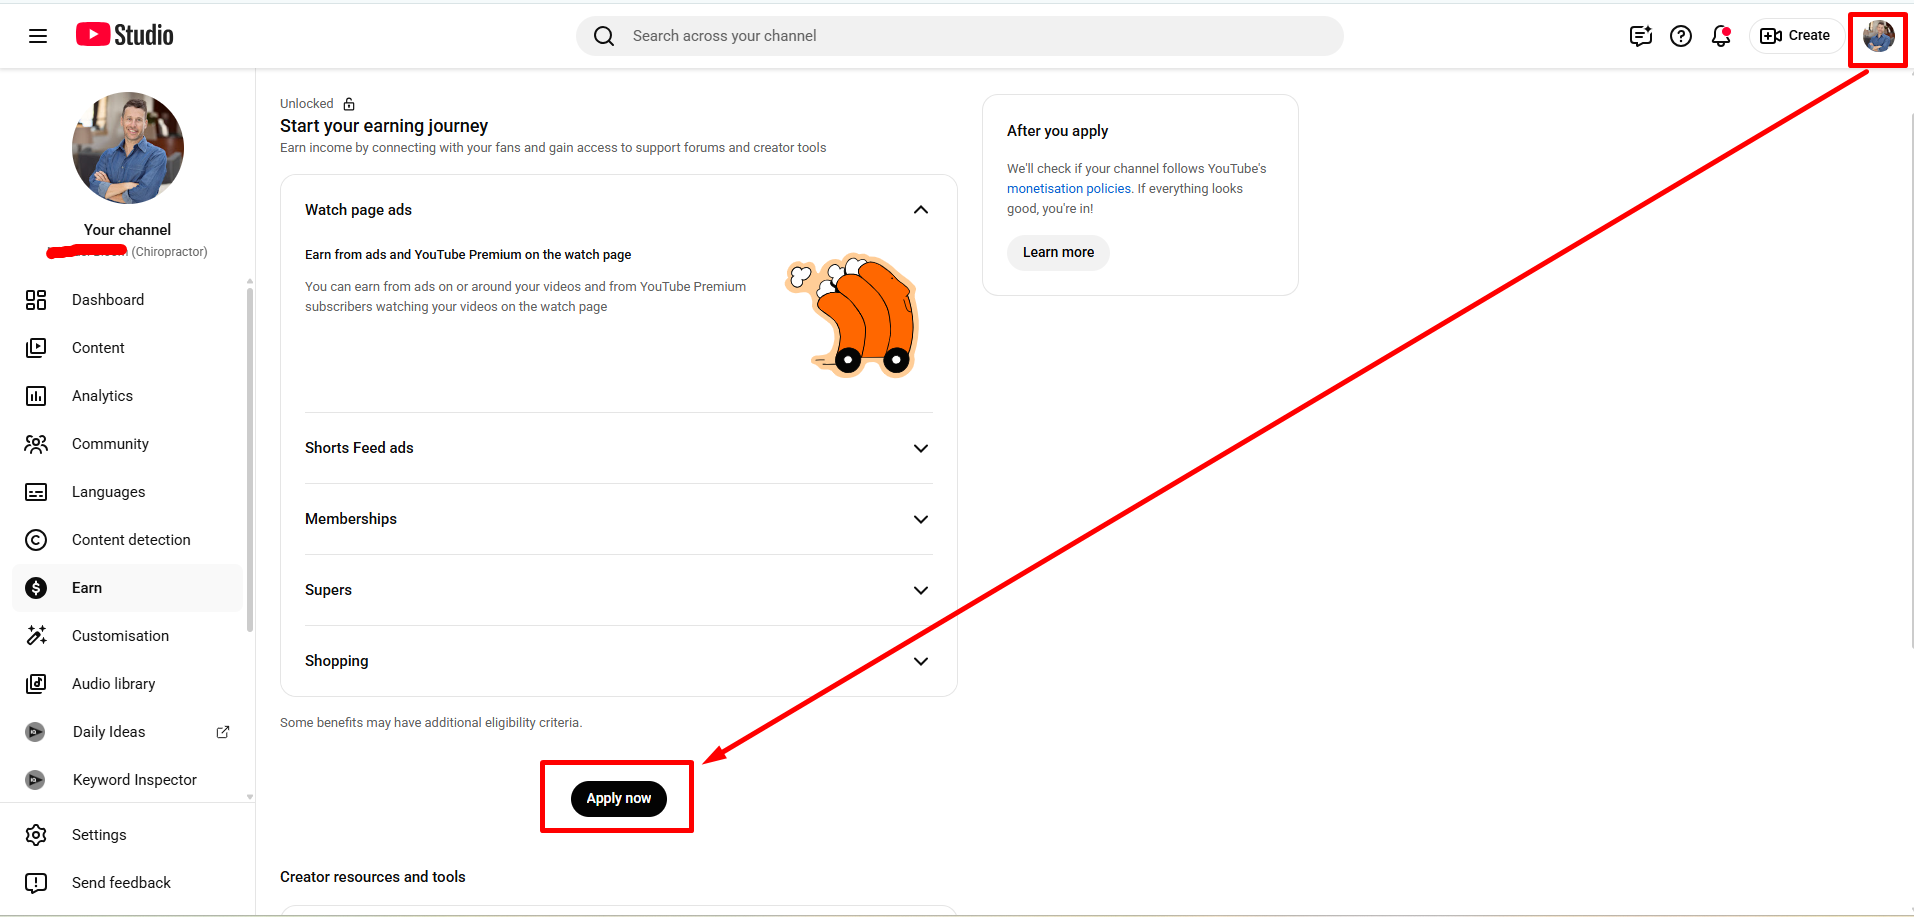Open the hamburger navigation menu
This screenshot has height=917, width=1914.
[x=38, y=36]
